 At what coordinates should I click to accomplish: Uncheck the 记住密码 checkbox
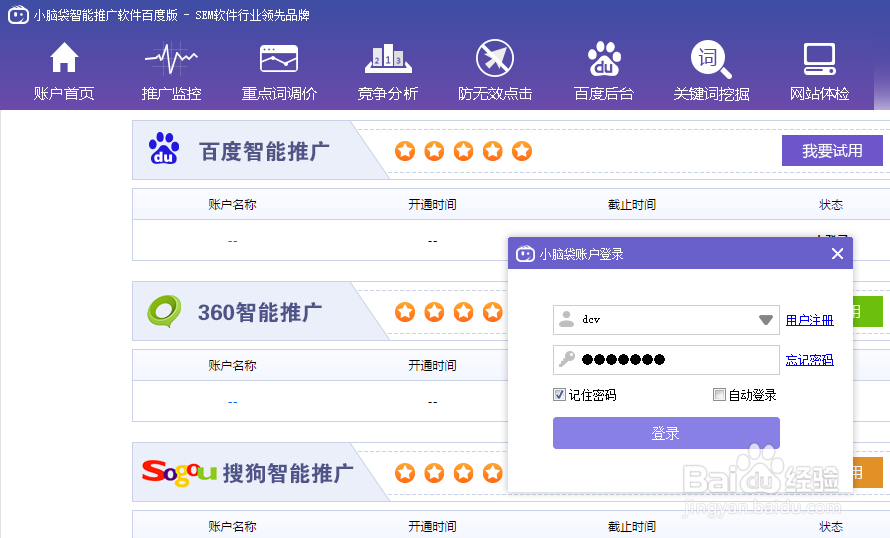tap(560, 394)
